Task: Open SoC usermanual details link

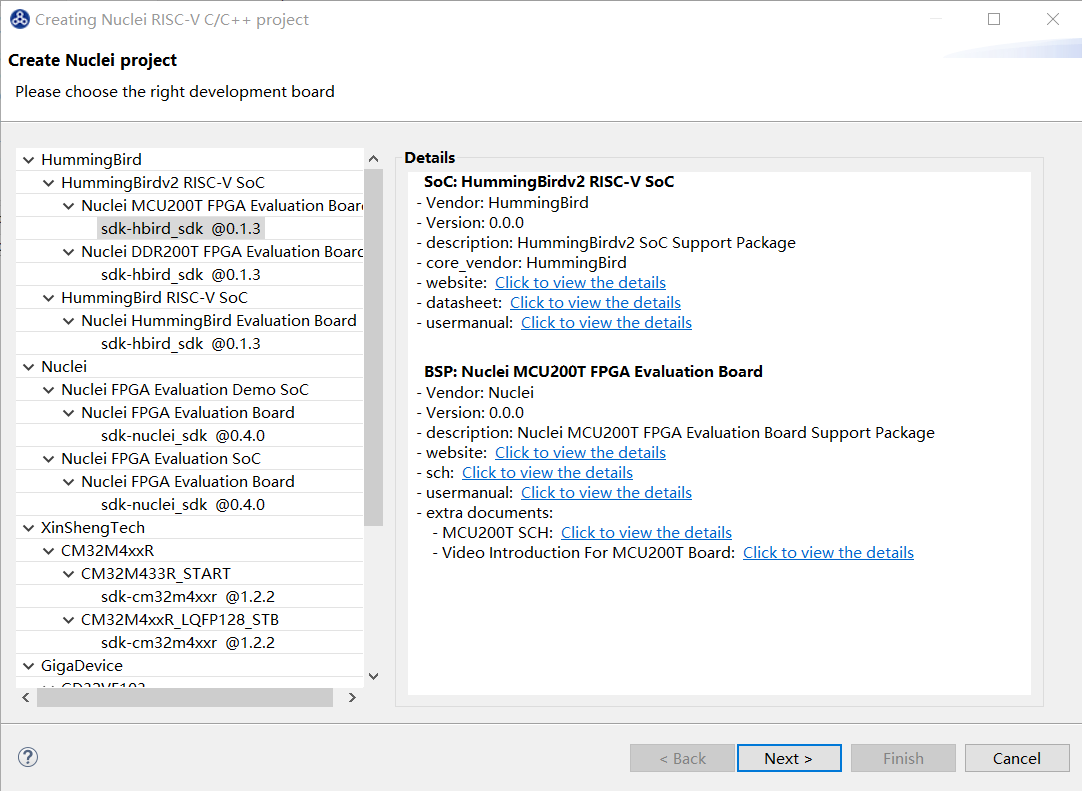Action: [x=607, y=322]
